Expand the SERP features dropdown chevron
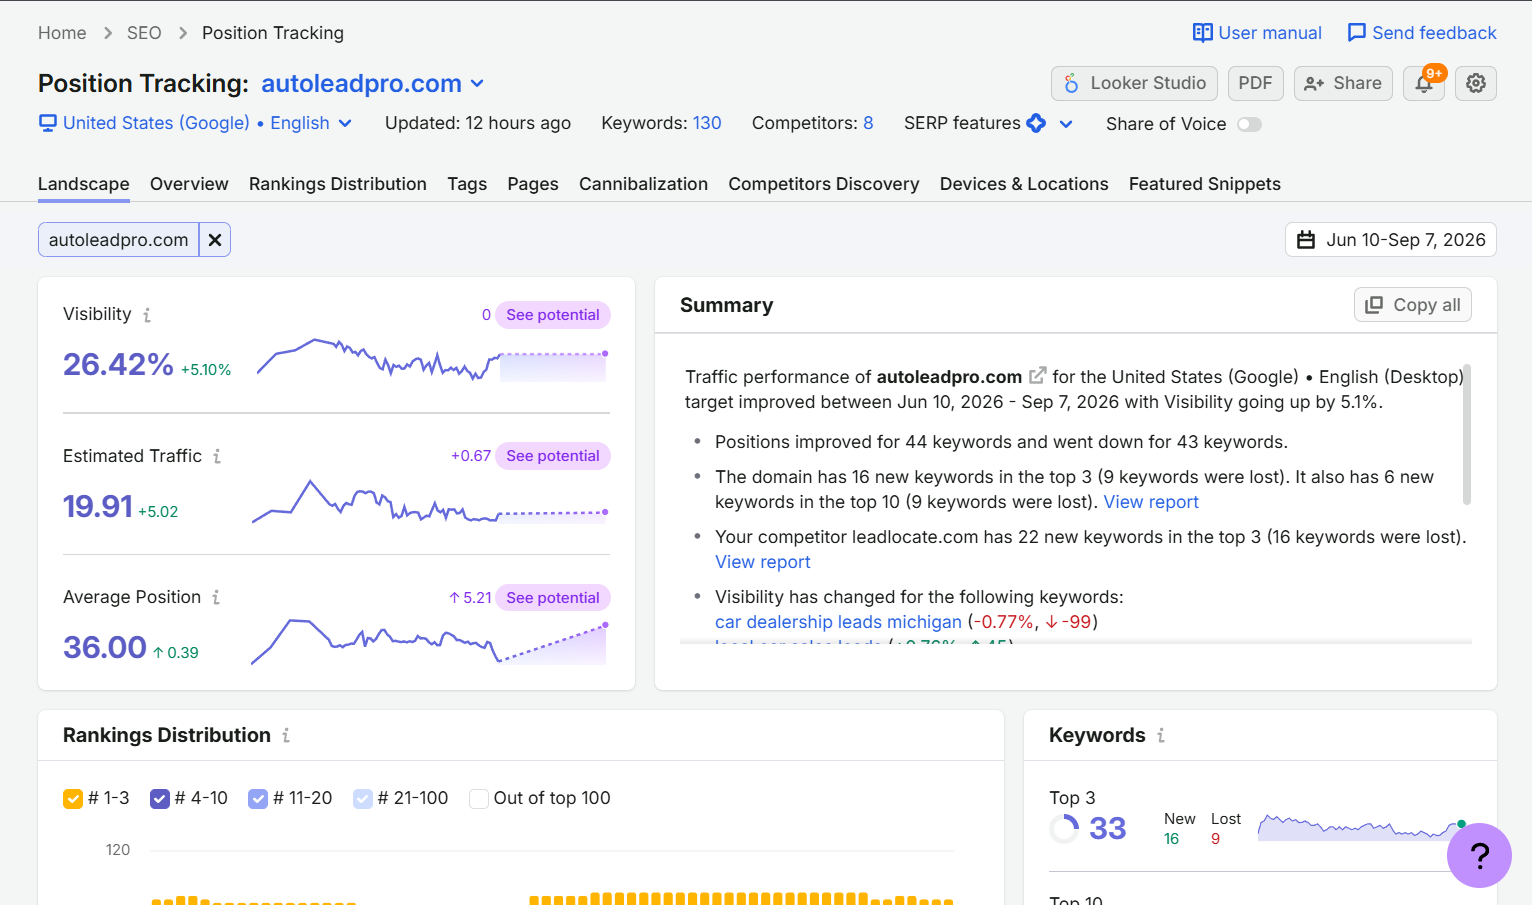 tap(1066, 124)
